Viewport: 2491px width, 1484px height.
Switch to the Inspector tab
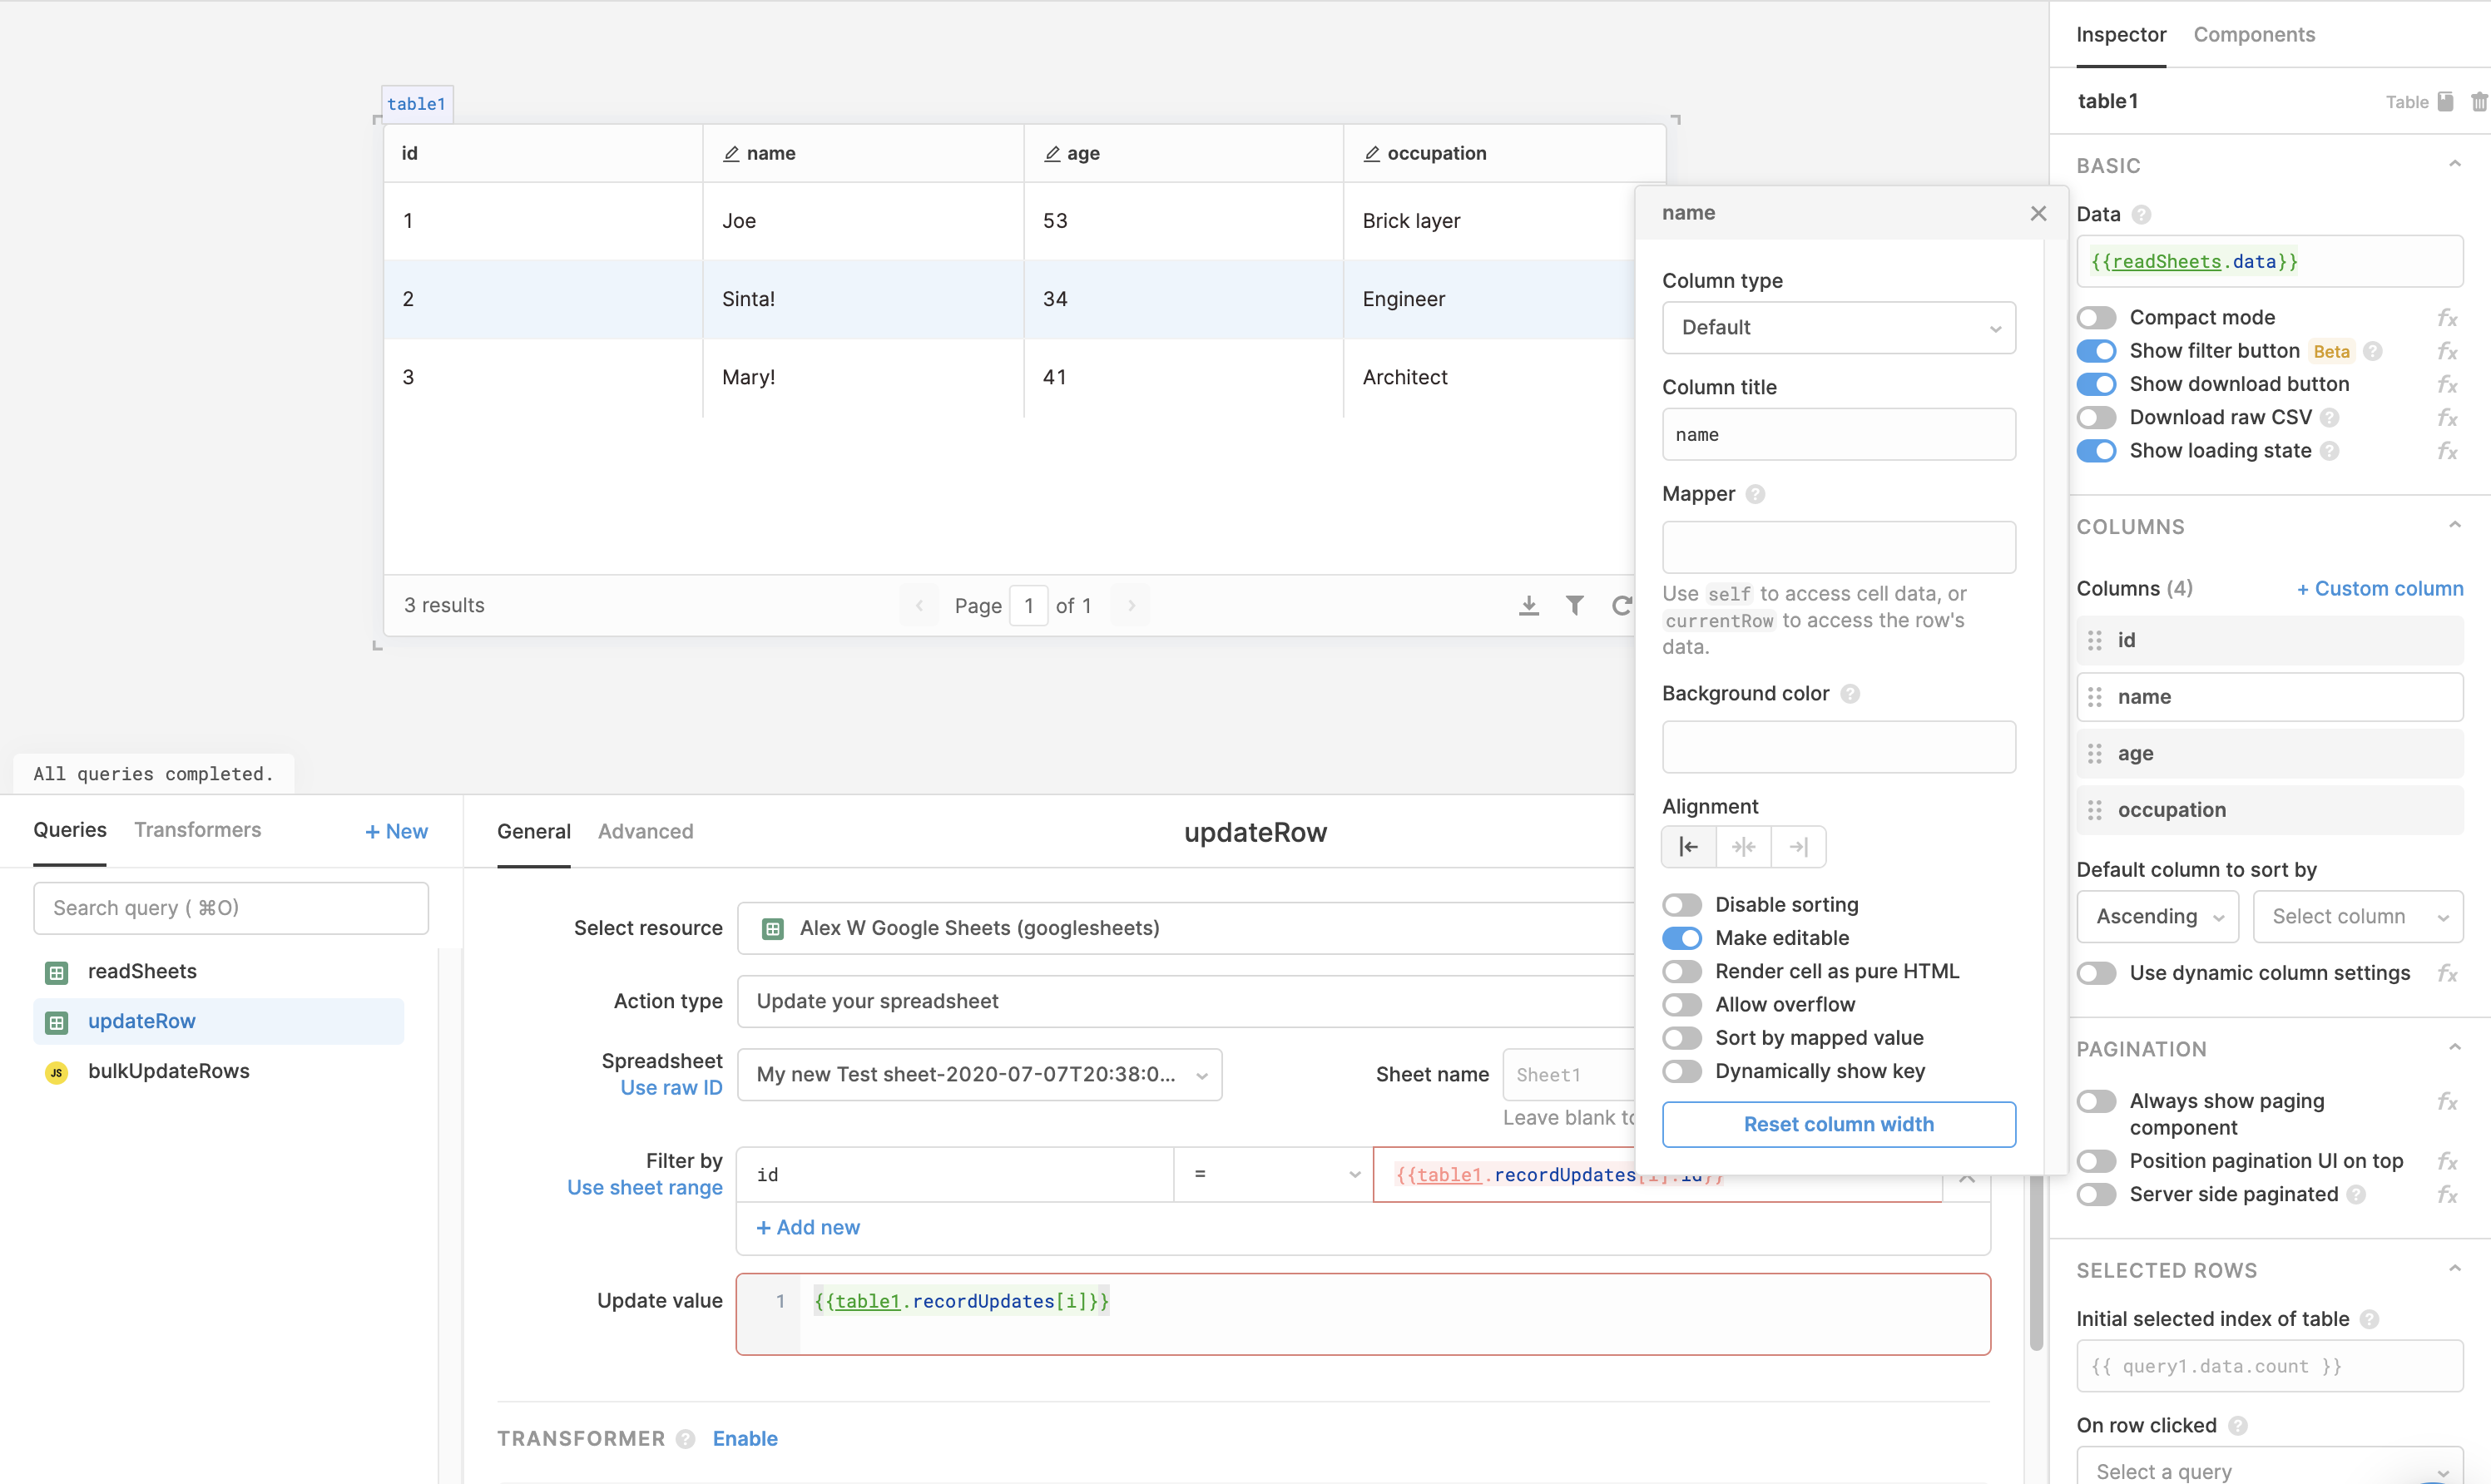[x=2120, y=35]
